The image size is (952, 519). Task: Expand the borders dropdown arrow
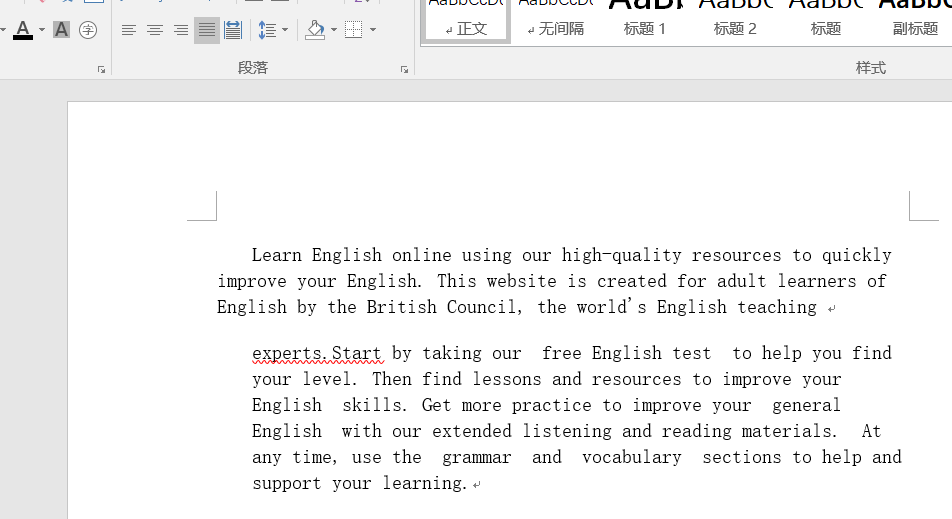coord(373,30)
